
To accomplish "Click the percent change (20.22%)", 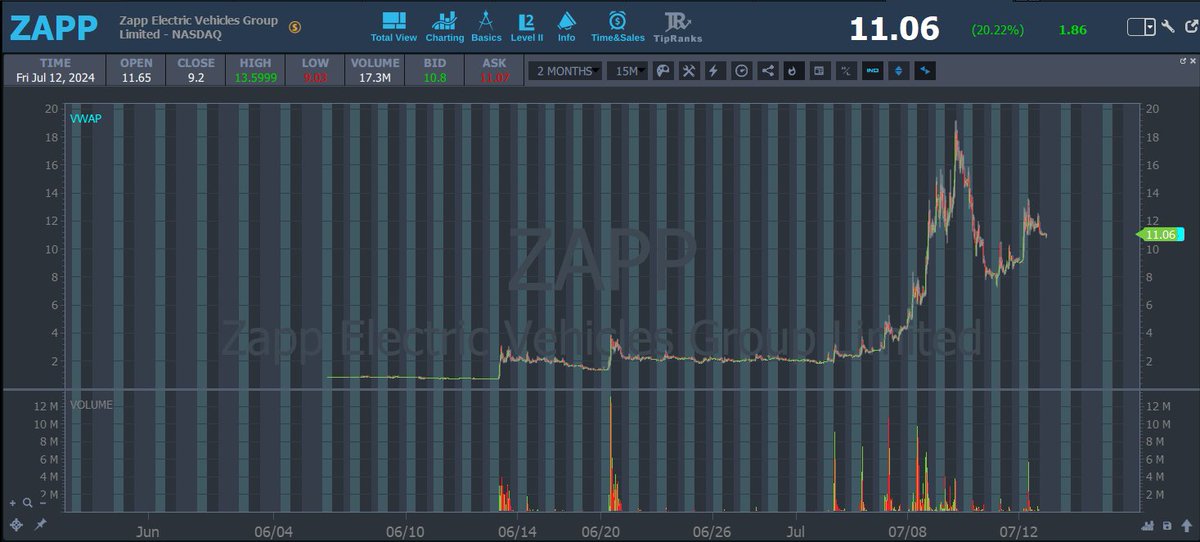I will point(998,30).
